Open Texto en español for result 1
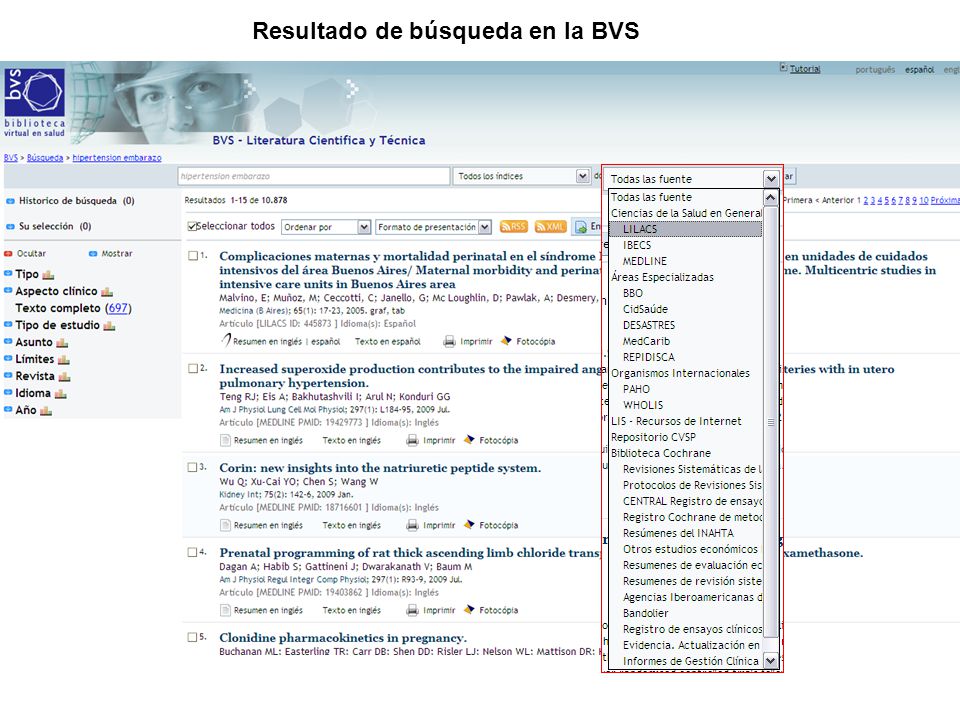This screenshot has width=960, height=720. (x=388, y=341)
